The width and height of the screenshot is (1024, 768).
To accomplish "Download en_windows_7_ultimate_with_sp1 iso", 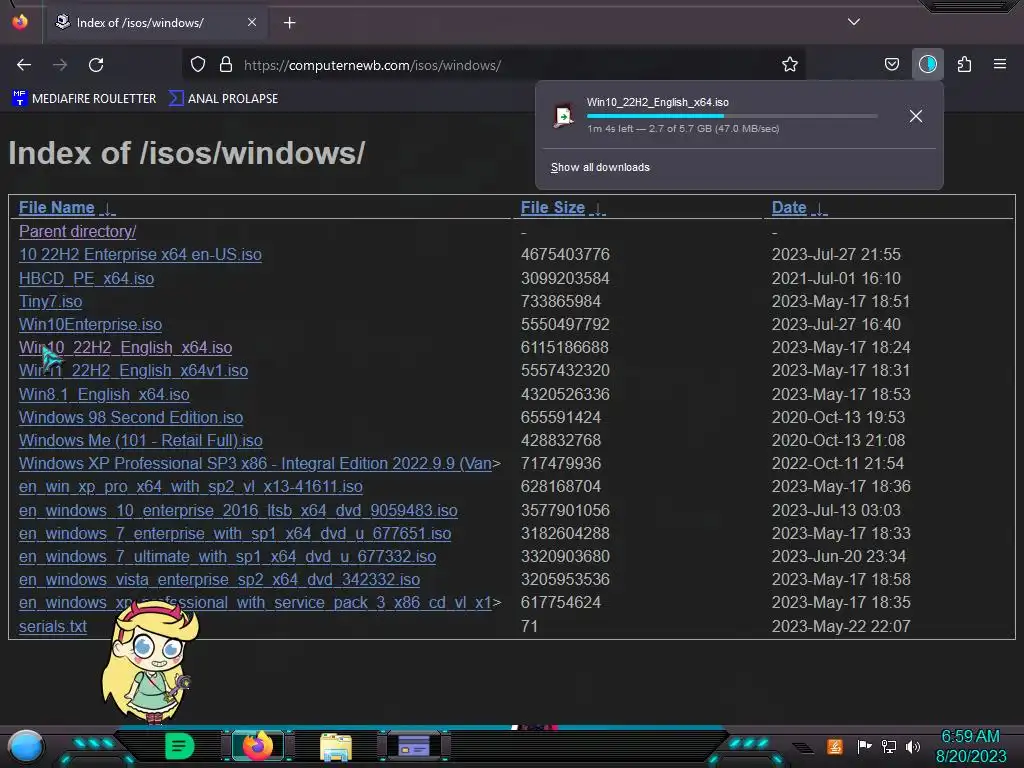I will tap(227, 556).
